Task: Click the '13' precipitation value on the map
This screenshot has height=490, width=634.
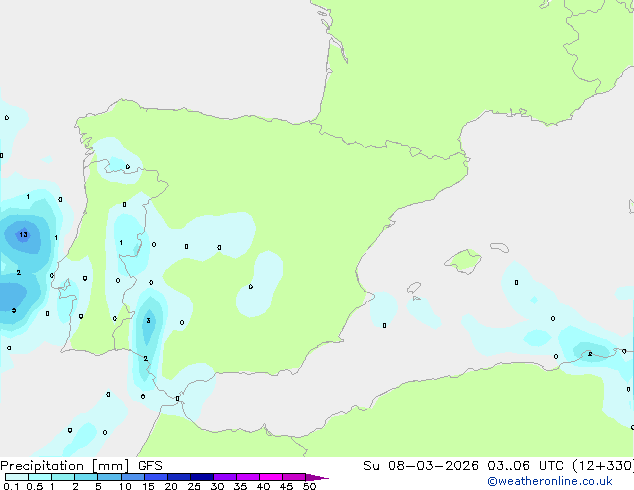Action: click(23, 234)
